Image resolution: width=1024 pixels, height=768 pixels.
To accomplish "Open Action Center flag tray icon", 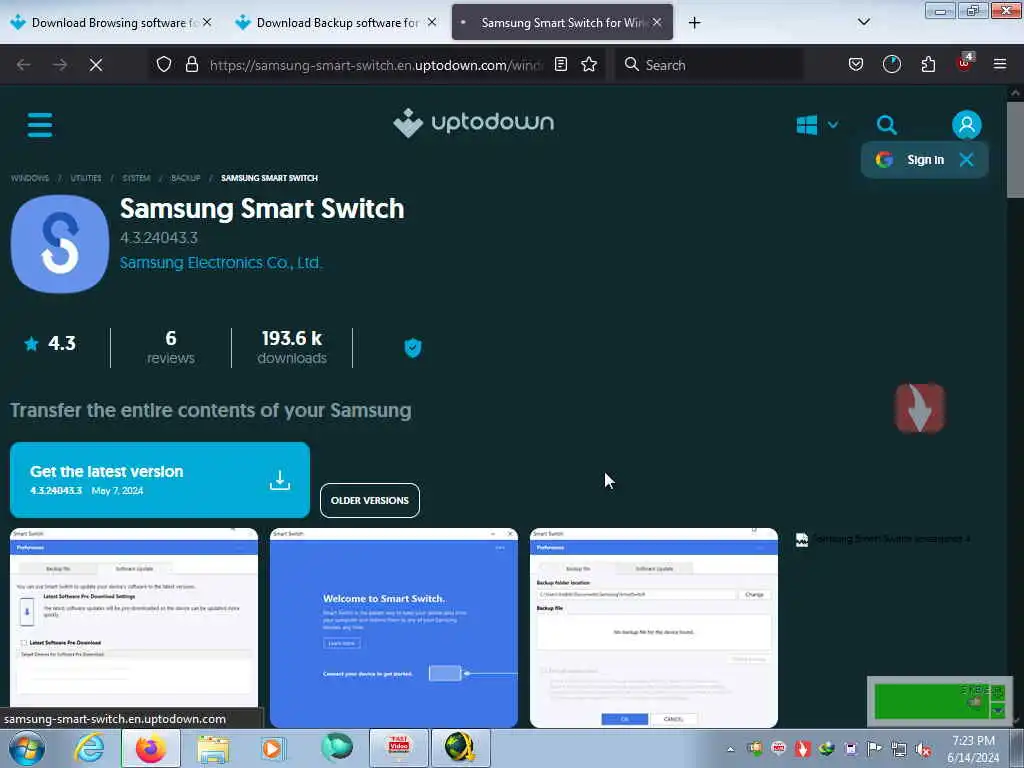I will [x=874, y=749].
